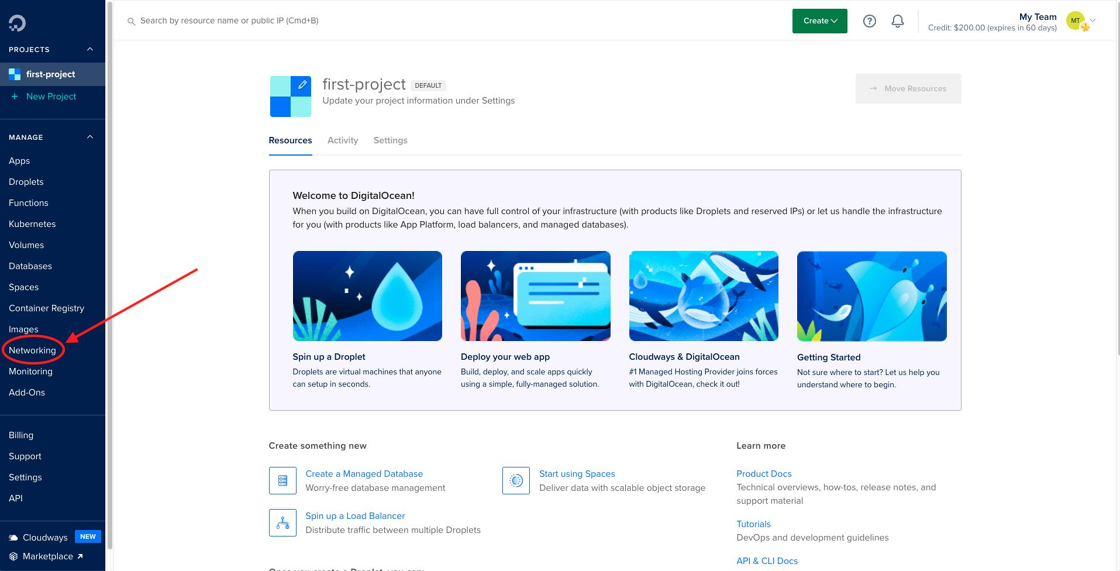Switch to the Resources tab
Image resolution: width=1120 pixels, height=571 pixels.
tap(290, 141)
